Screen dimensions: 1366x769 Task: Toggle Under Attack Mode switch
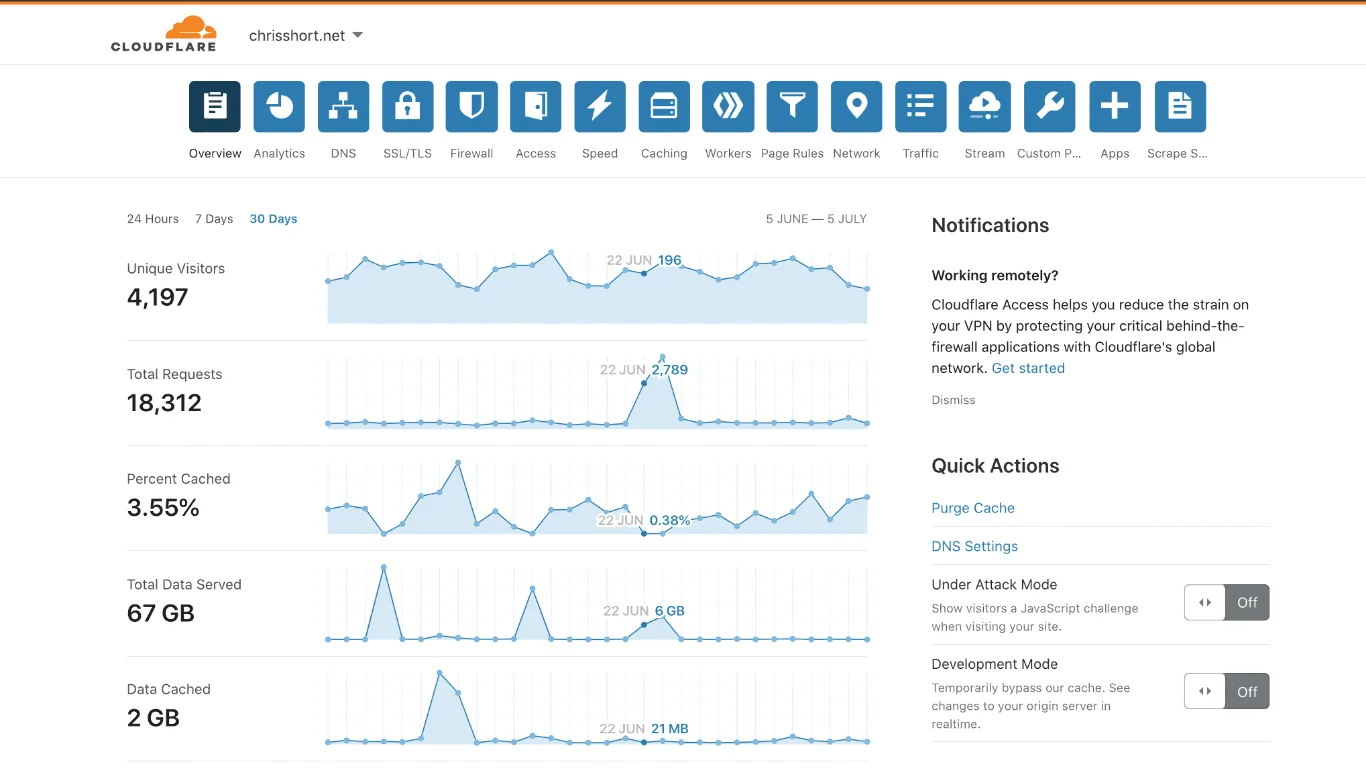pos(1226,603)
